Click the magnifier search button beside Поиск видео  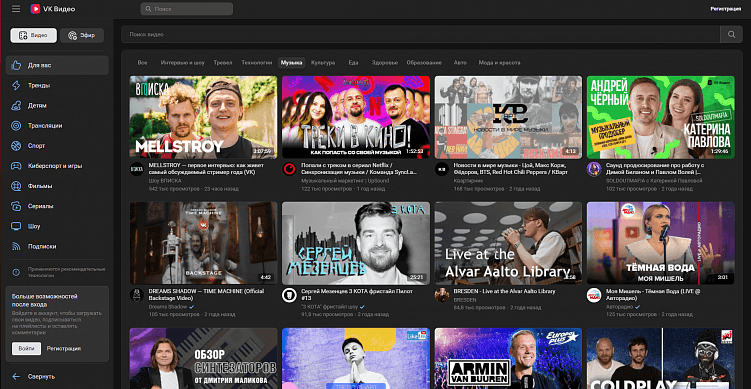click(731, 34)
